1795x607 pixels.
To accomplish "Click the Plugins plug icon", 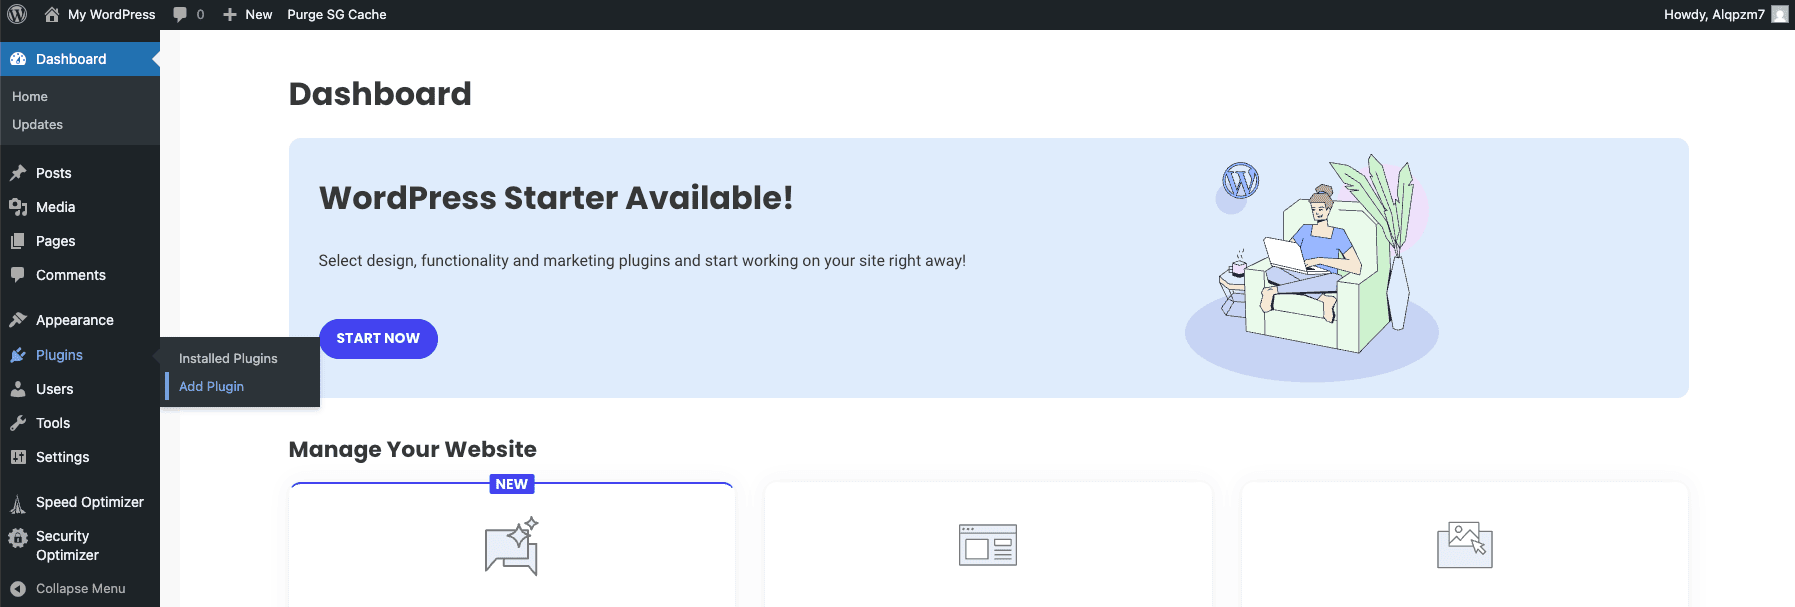I will tap(18, 355).
